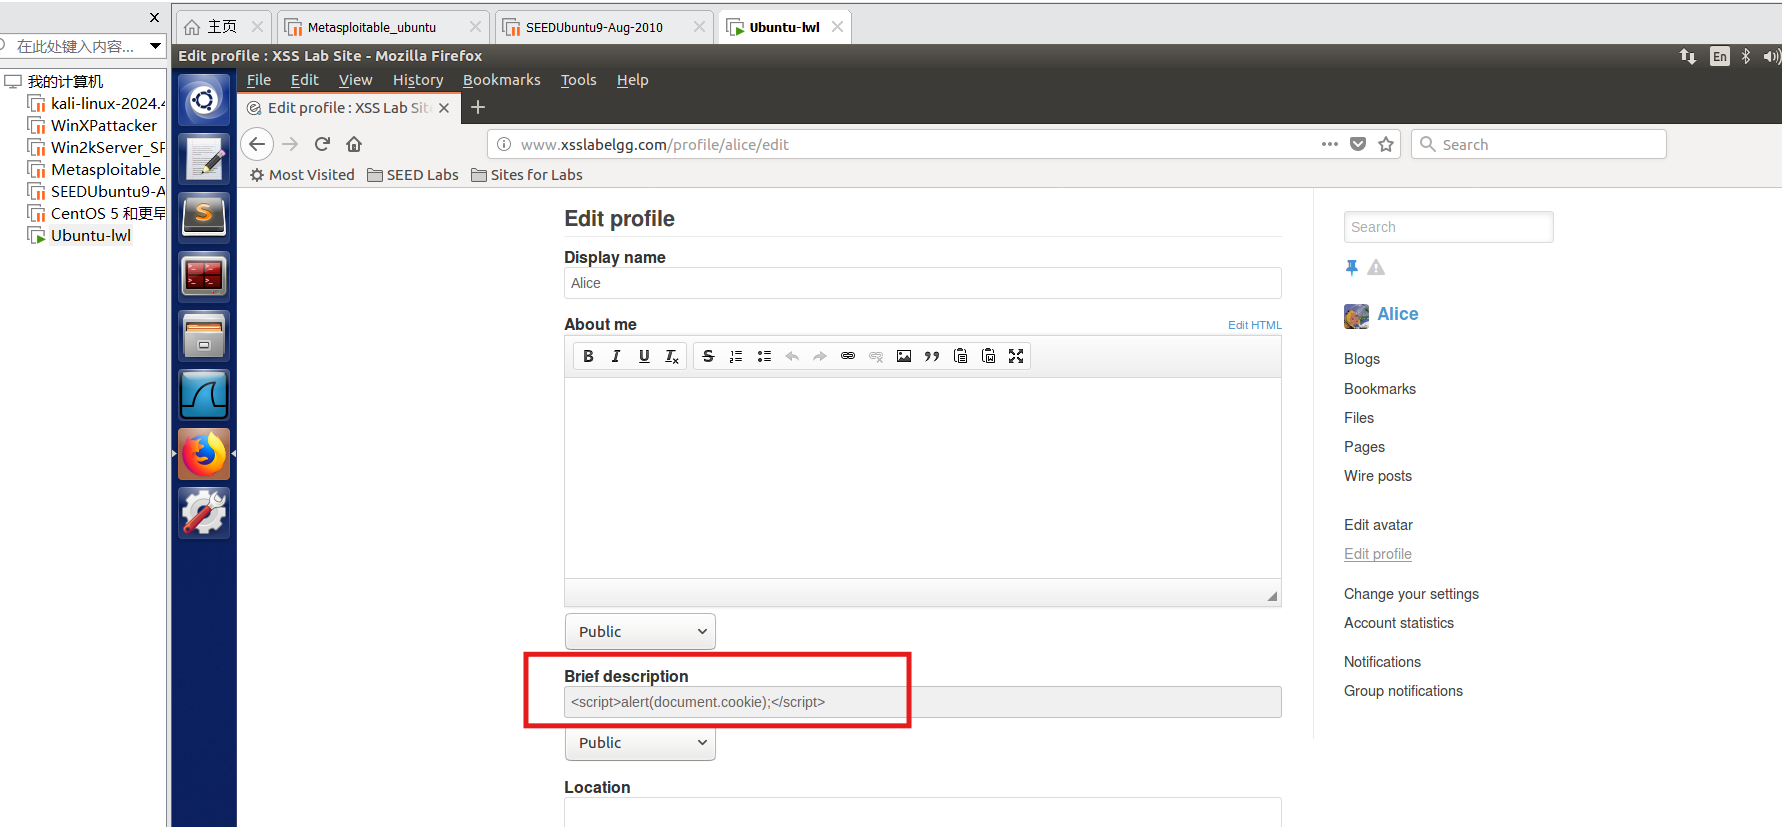Open Sites for Labs bookmark folder
The width and height of the screenshot is (1782, 827).
(x=527, y=175)
